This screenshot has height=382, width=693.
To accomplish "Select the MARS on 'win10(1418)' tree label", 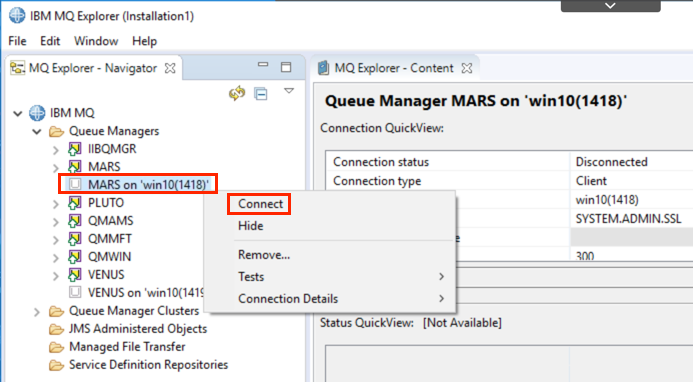I will point(148,184).
